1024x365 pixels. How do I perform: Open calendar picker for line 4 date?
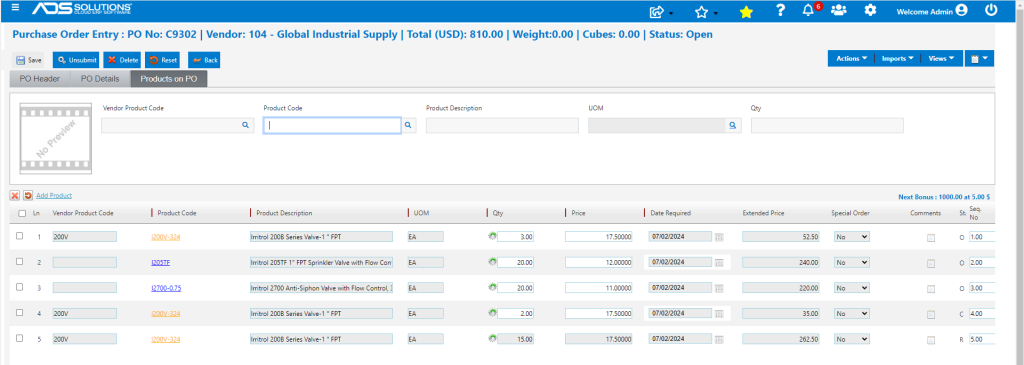pyautogui.click(x=719, y=313)
